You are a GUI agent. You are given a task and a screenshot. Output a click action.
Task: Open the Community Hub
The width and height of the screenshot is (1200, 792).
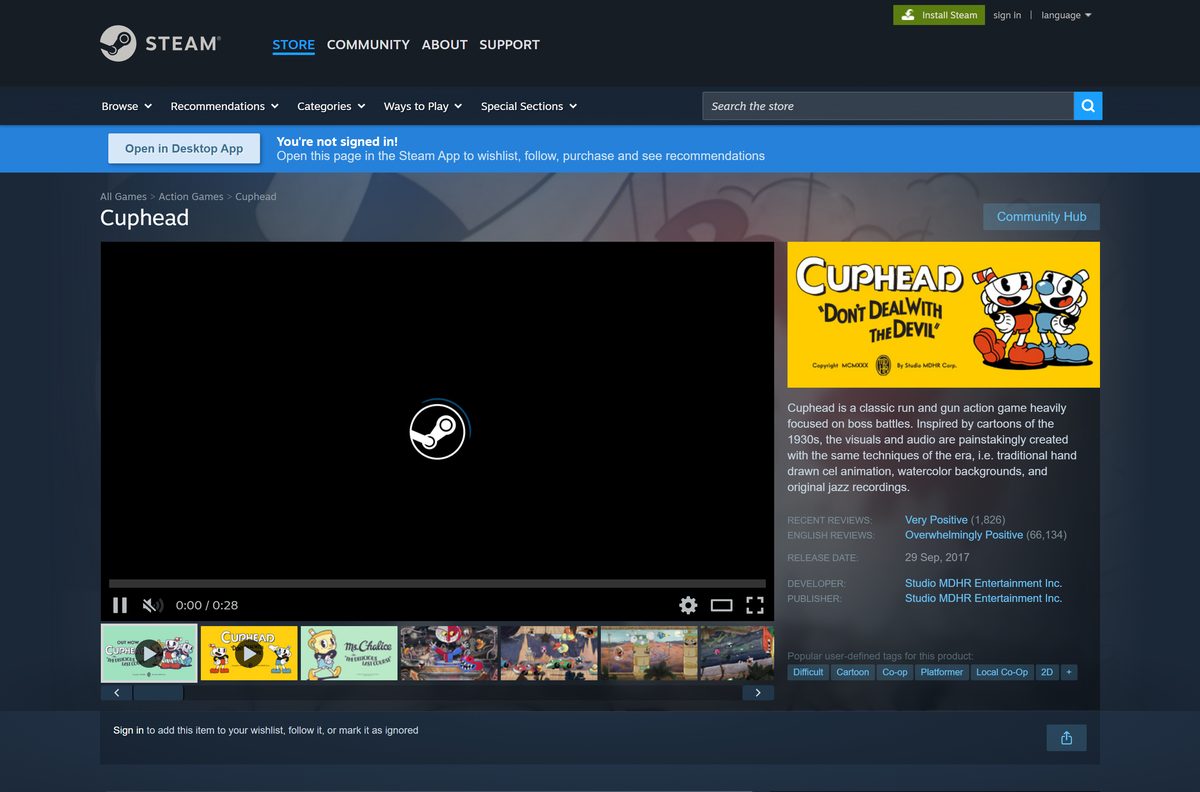coord(1041,217)
